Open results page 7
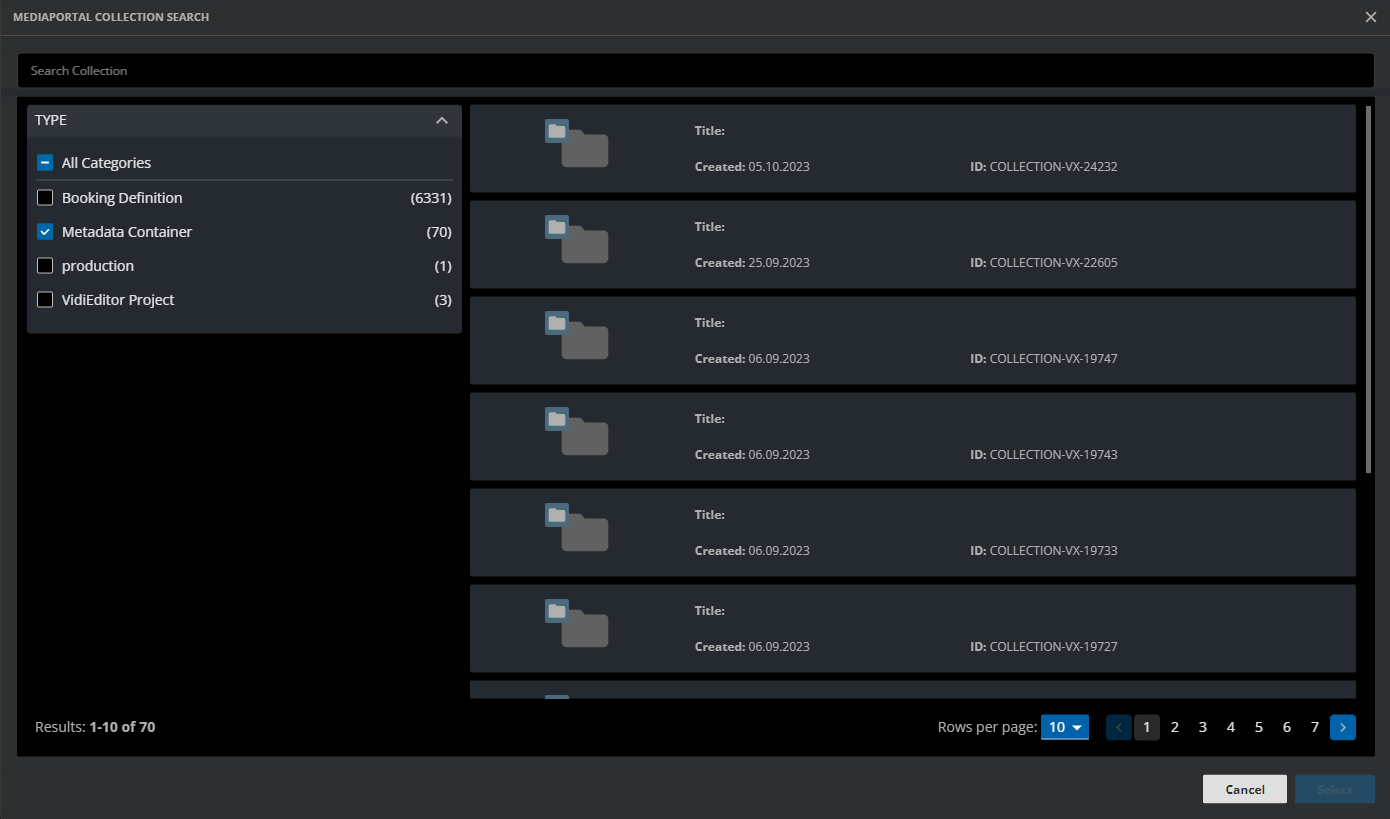Viewport: 1390px width, 819px height. coord(1314,727)
